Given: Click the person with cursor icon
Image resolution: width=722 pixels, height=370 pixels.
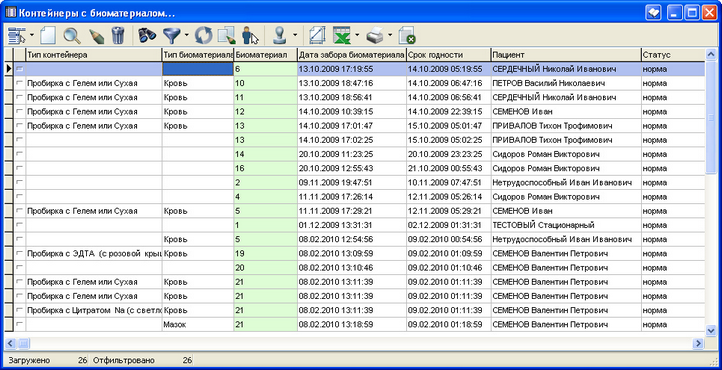Looking at the screenshot, I should [x=250, y=35].
